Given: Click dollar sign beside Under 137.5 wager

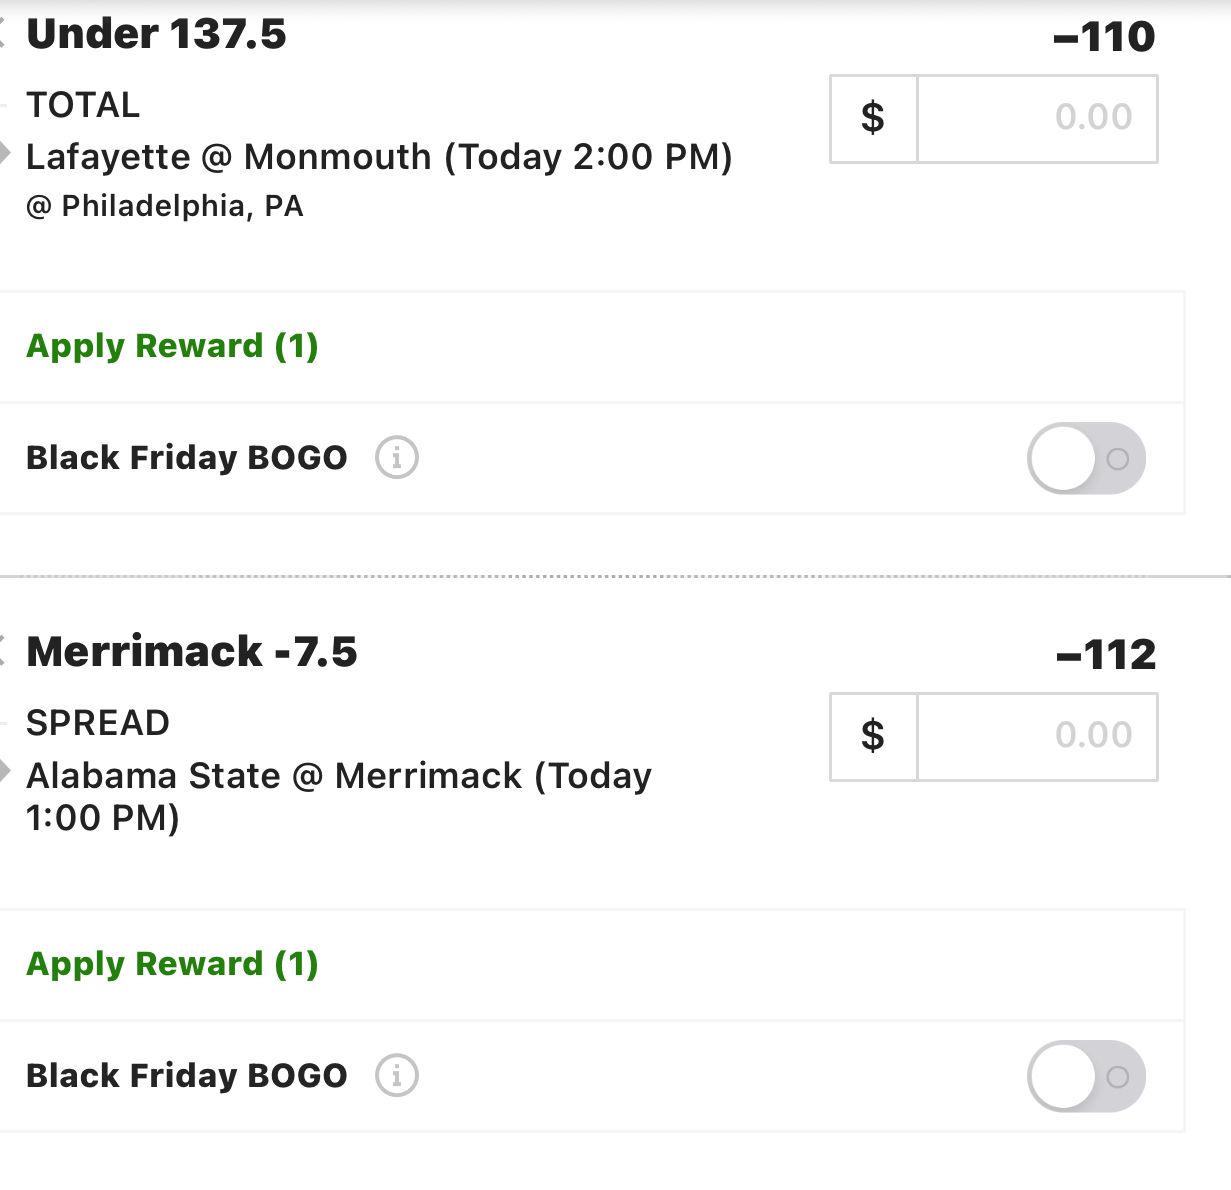Looking at the screenshot, I should click(873, 118).
